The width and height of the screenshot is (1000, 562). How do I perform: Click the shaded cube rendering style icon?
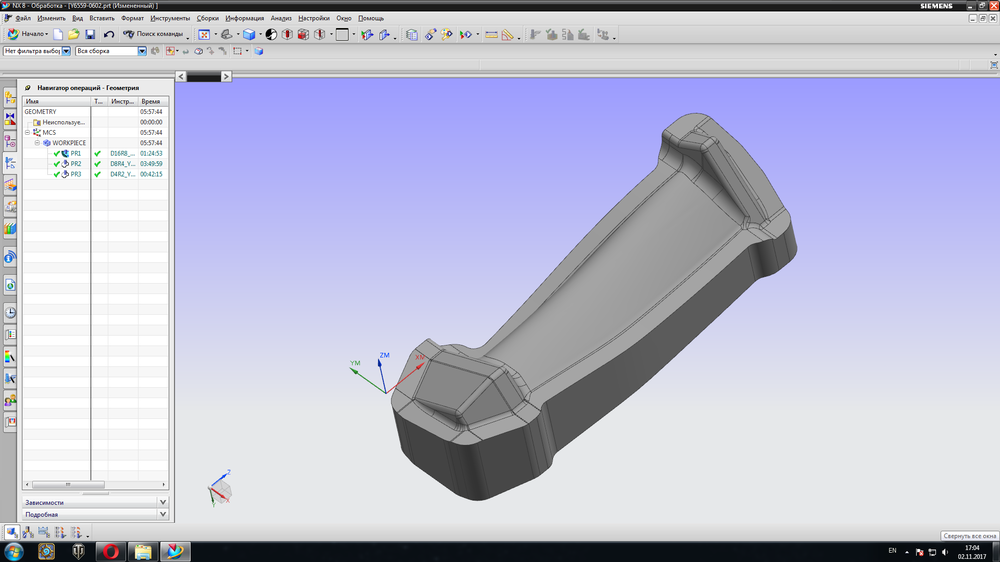point(249,35)
